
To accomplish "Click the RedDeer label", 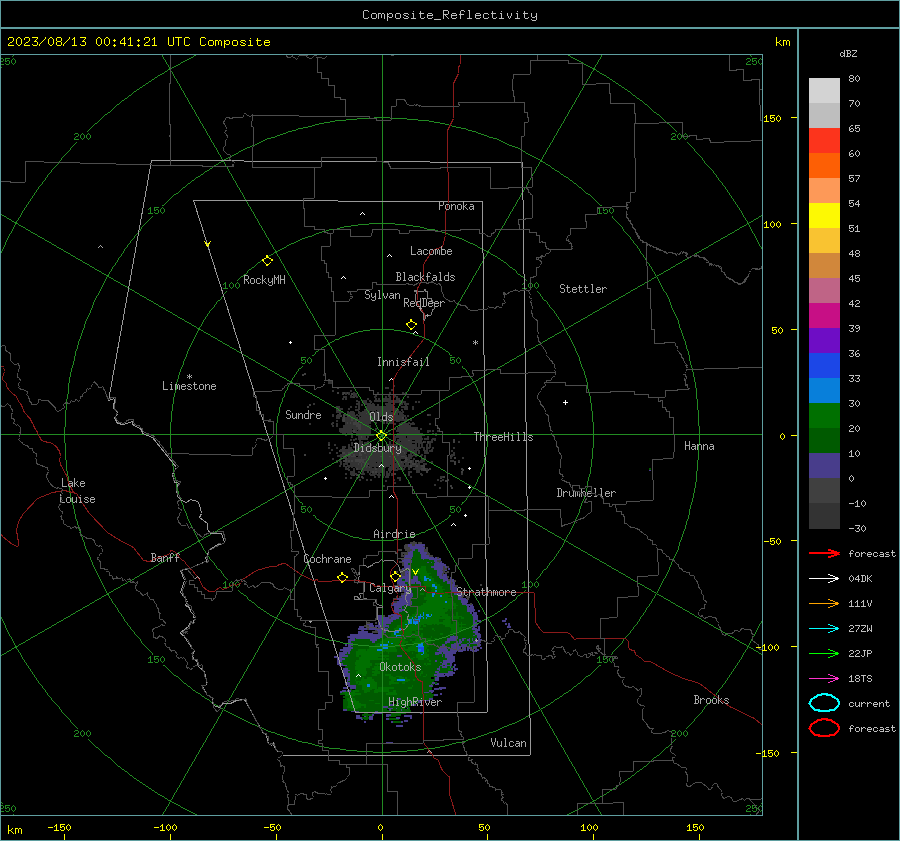I will click(424, 303).
